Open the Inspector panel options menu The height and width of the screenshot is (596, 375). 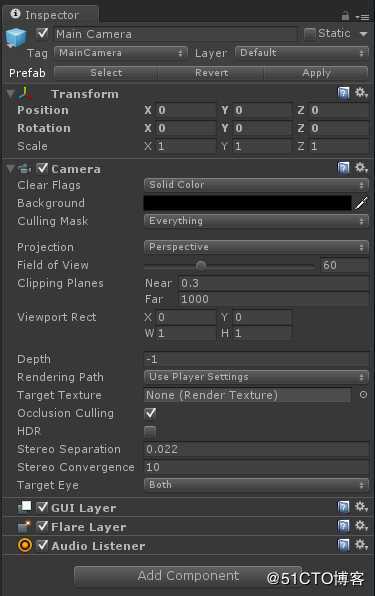pyautogui.click(x=362, y=17)
